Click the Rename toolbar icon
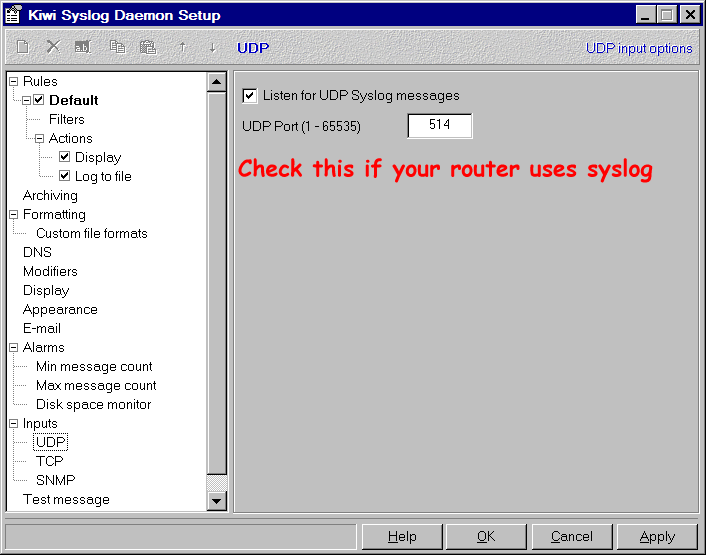706x555 pixels. 83,47
